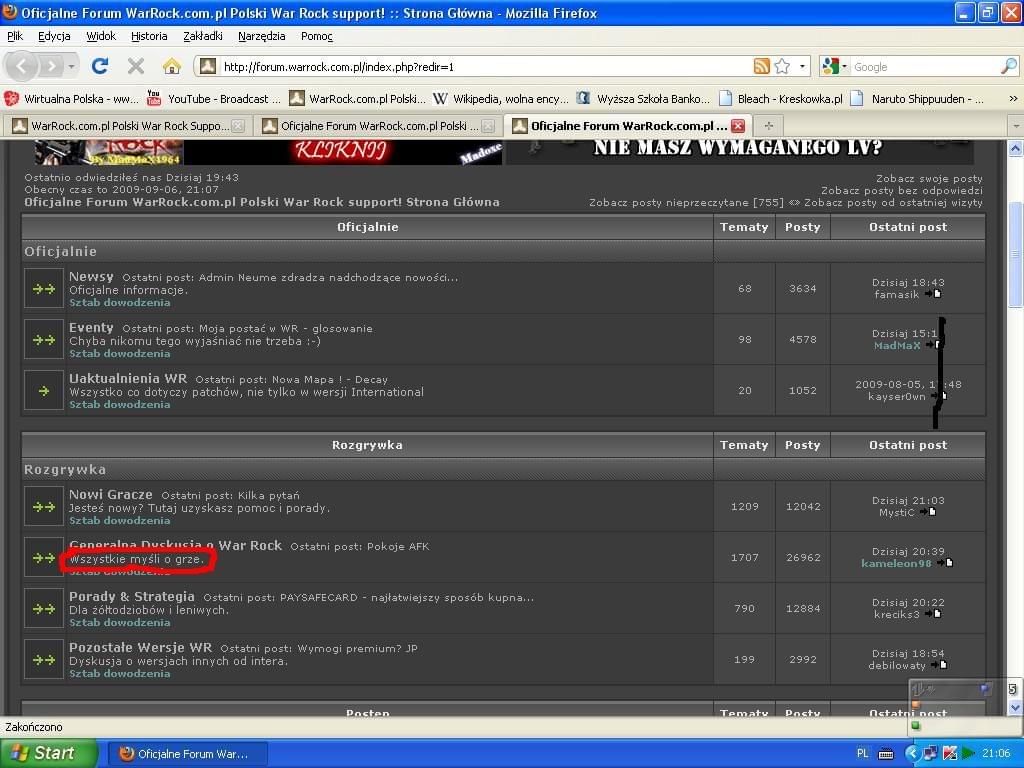The image size is (1024, 768).
Task: Open the Narzędzia menu
Action: click(261, 37)
